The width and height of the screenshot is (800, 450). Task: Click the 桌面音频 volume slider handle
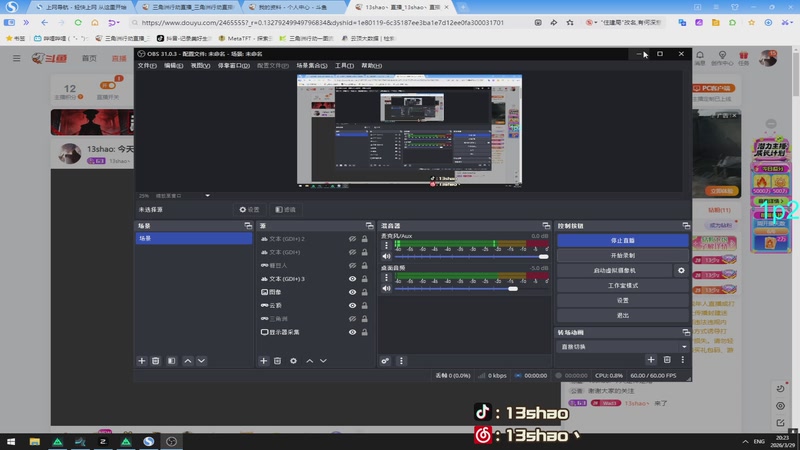513,289
